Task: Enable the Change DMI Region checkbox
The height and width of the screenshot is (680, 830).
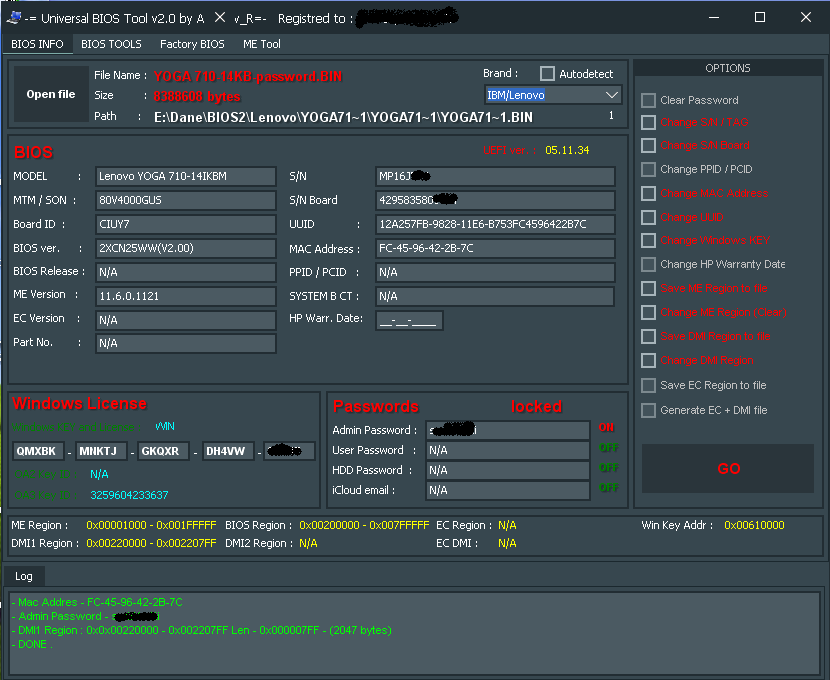Action: coord(648,360)
